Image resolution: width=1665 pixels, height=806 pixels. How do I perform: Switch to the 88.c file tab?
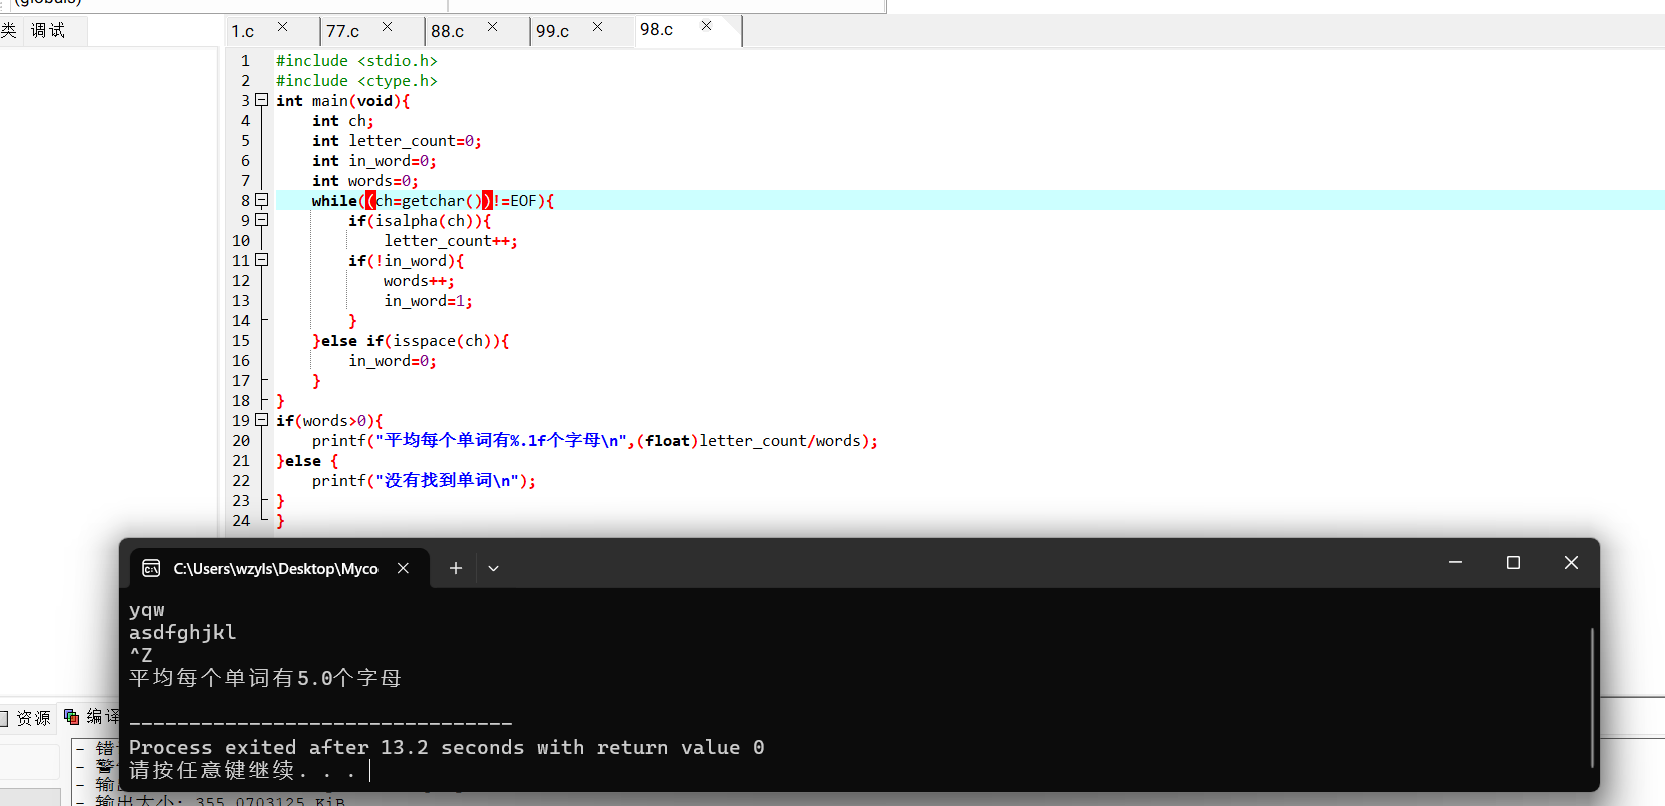pos(447,31)
